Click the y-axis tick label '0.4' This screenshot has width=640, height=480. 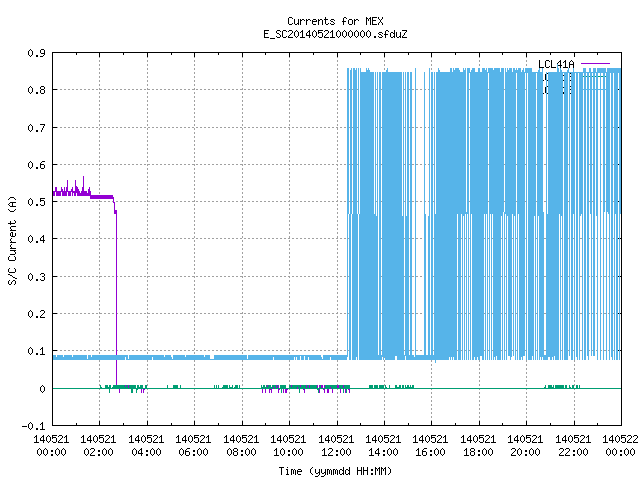click(37, 239)
